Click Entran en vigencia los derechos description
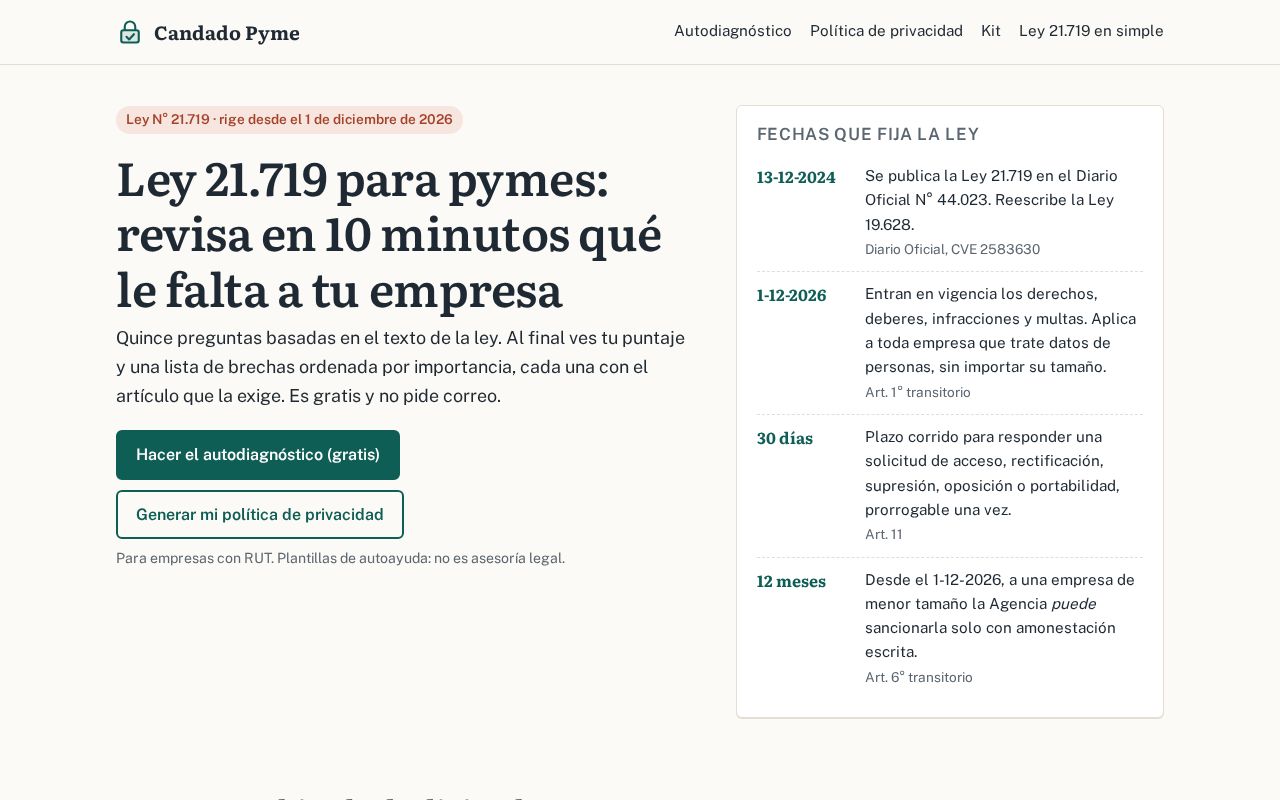The height and width of the screenshot is (800, 1280). (1000, 331)
